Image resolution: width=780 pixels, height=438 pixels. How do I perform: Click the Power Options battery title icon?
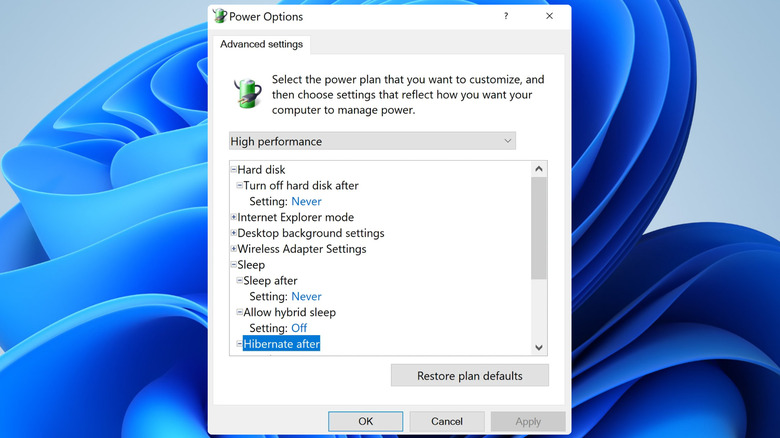tap(219, 16)
